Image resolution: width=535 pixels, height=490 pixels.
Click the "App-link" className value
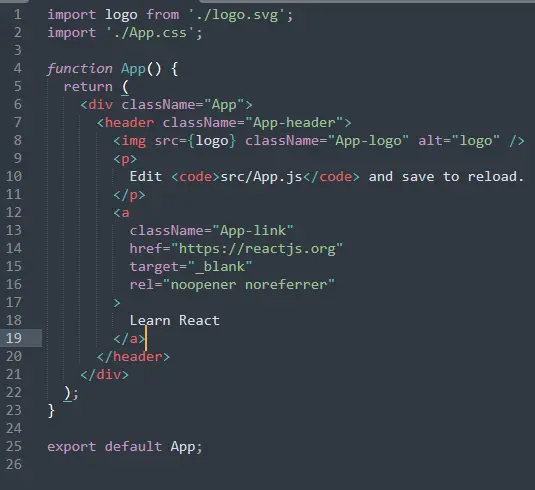(252, 231)
